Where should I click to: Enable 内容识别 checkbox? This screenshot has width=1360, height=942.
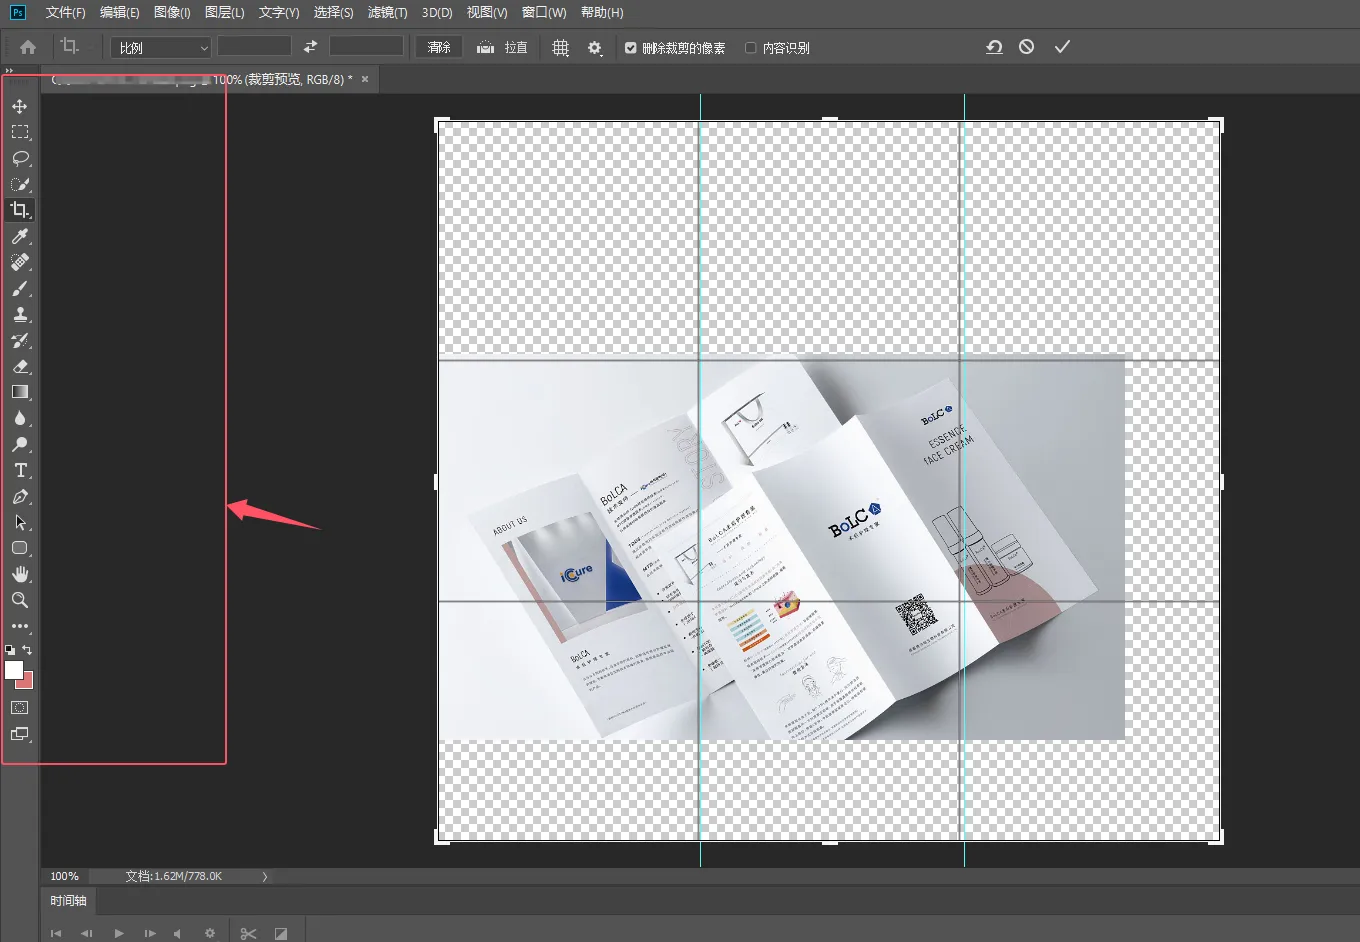(750, 47)
